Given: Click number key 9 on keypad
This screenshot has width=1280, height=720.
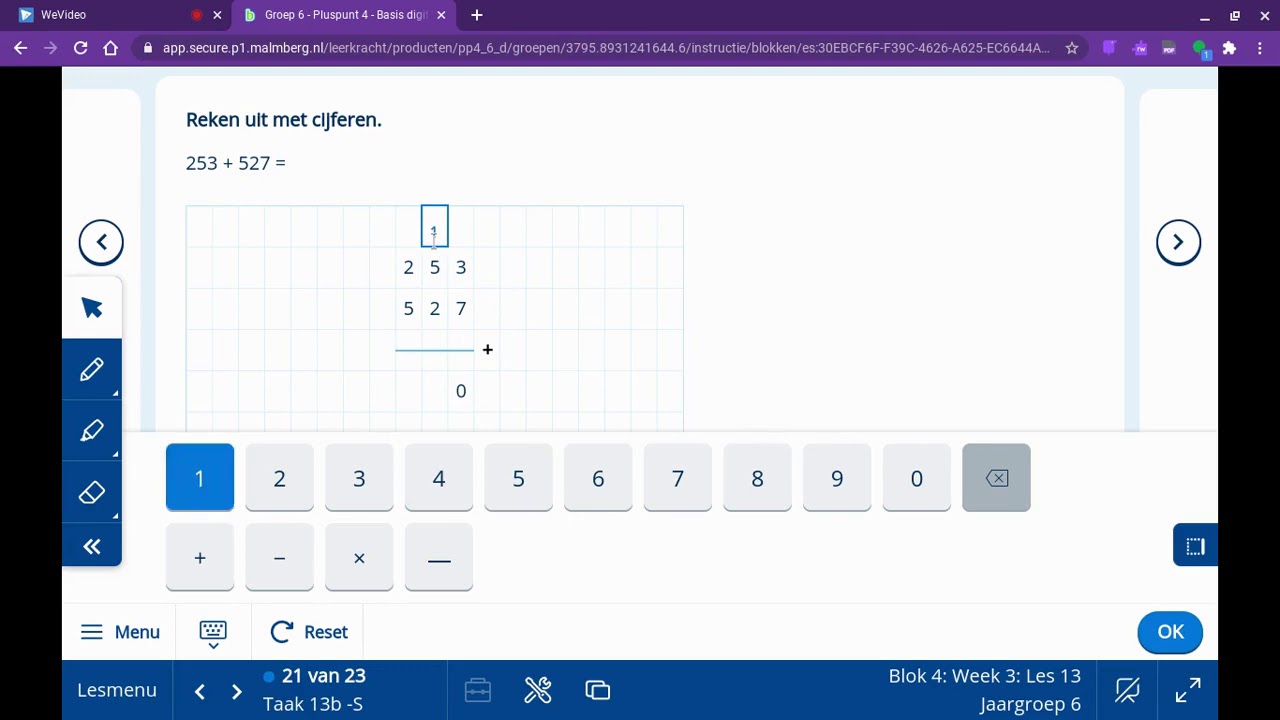Looking at the screenshot, I should tap(837, 478).
